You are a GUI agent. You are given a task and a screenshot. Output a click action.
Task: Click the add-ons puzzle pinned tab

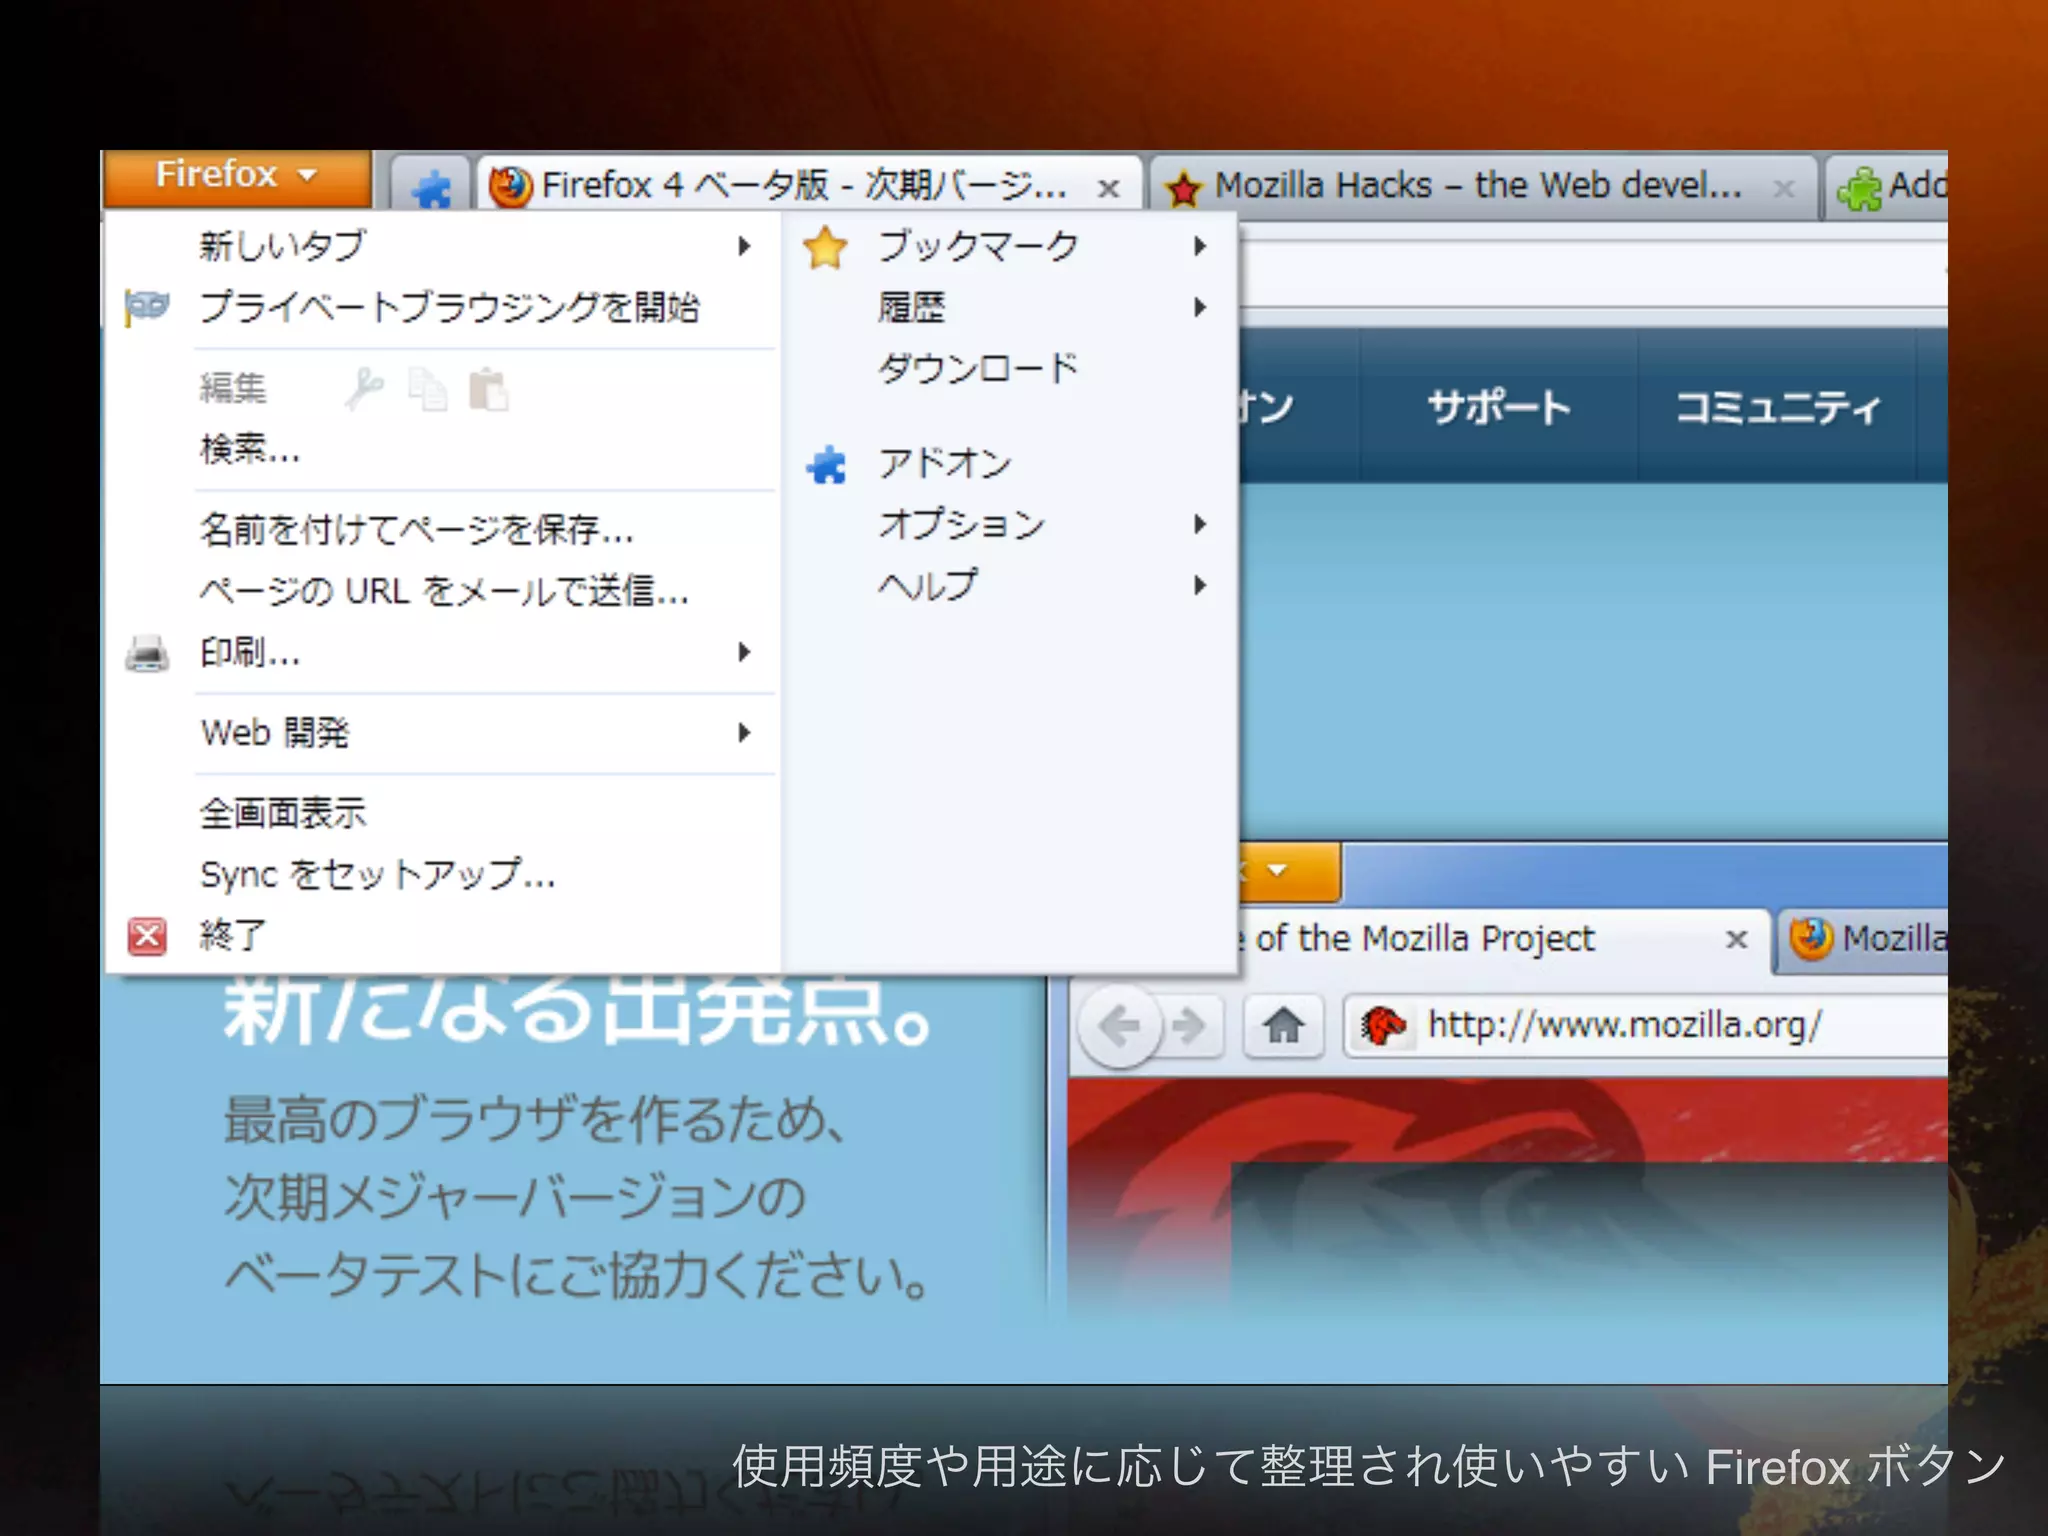coord(431,186)
